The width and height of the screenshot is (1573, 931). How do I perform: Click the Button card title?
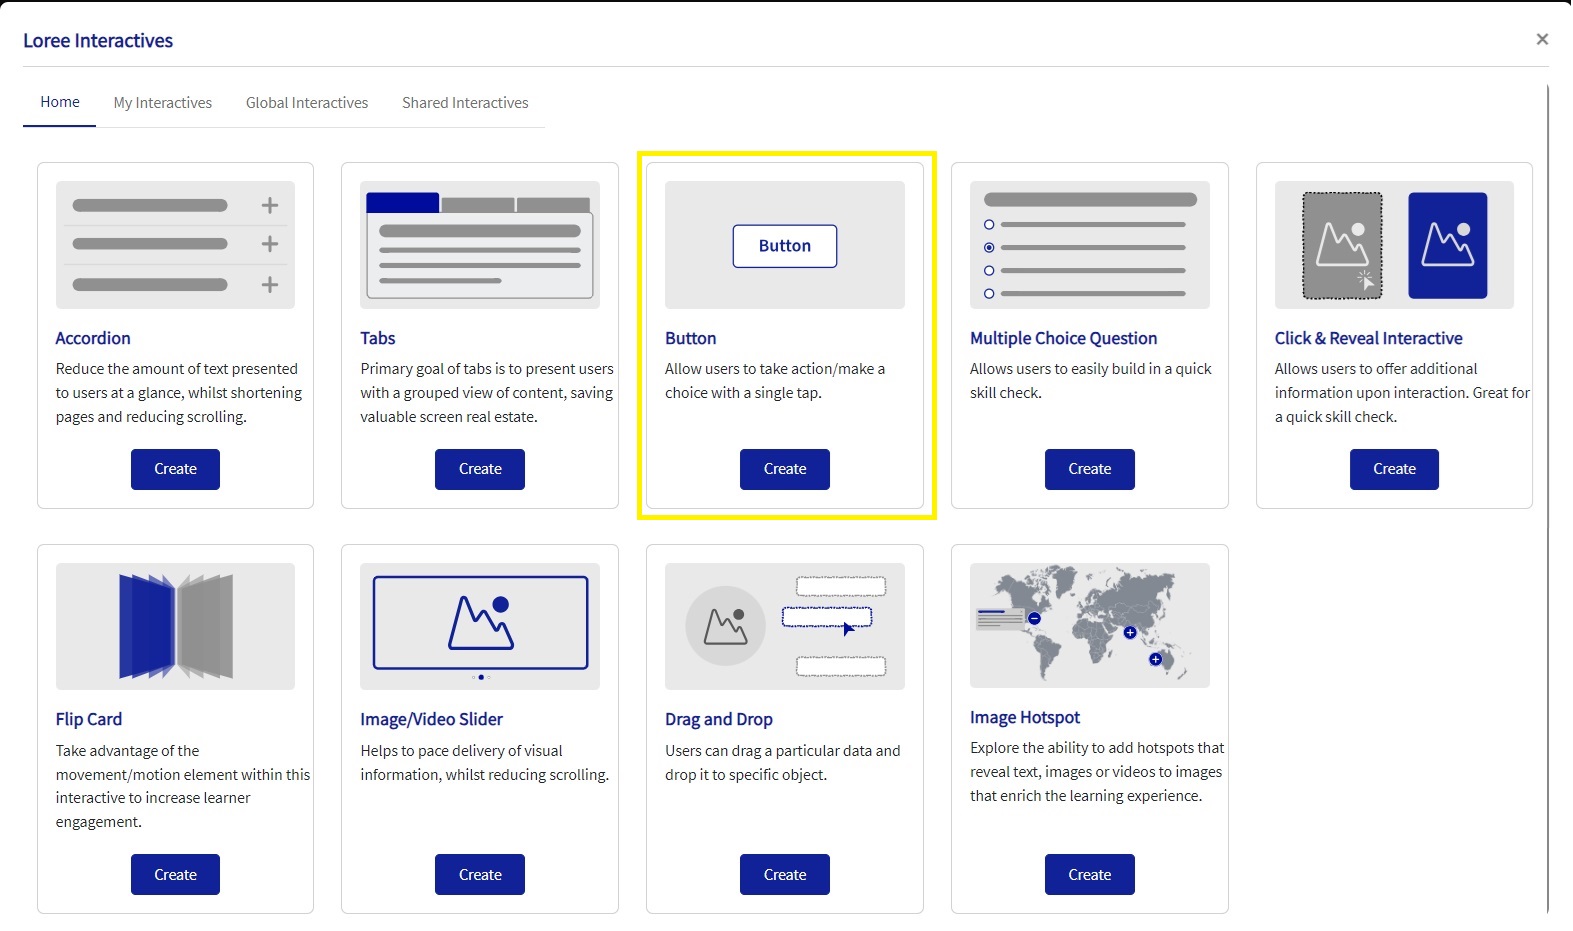tap(691, 338)
